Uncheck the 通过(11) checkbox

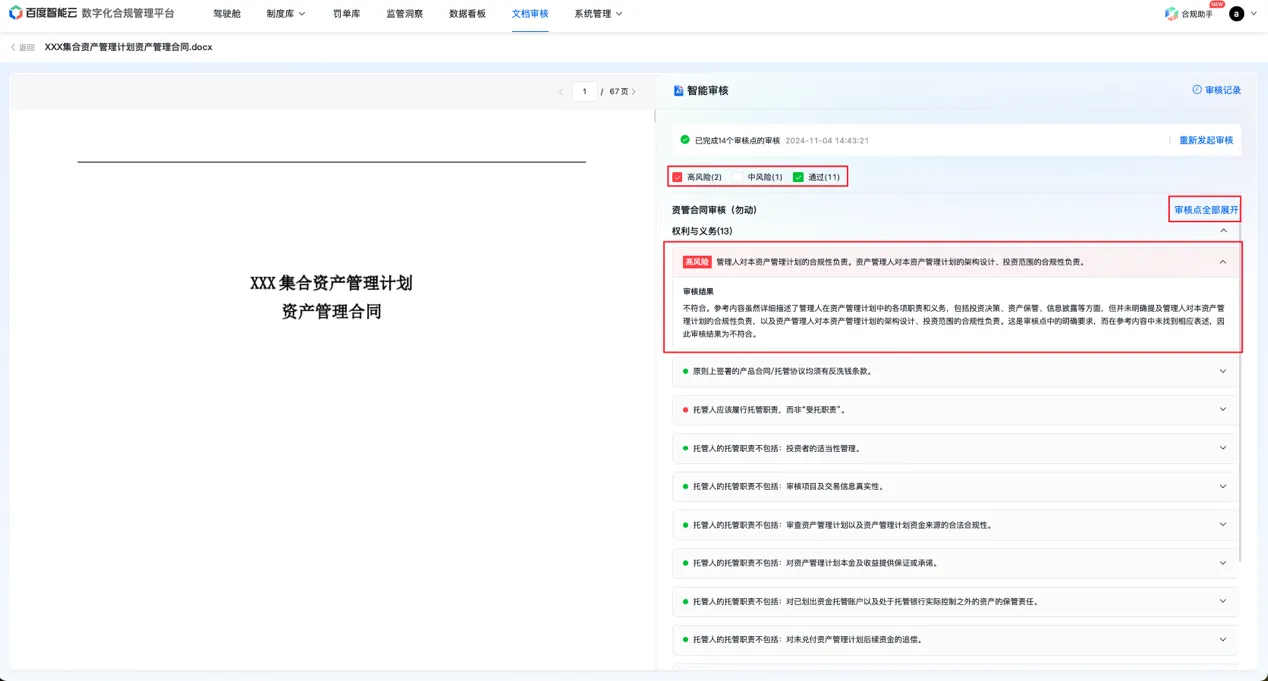click(798, 177)
